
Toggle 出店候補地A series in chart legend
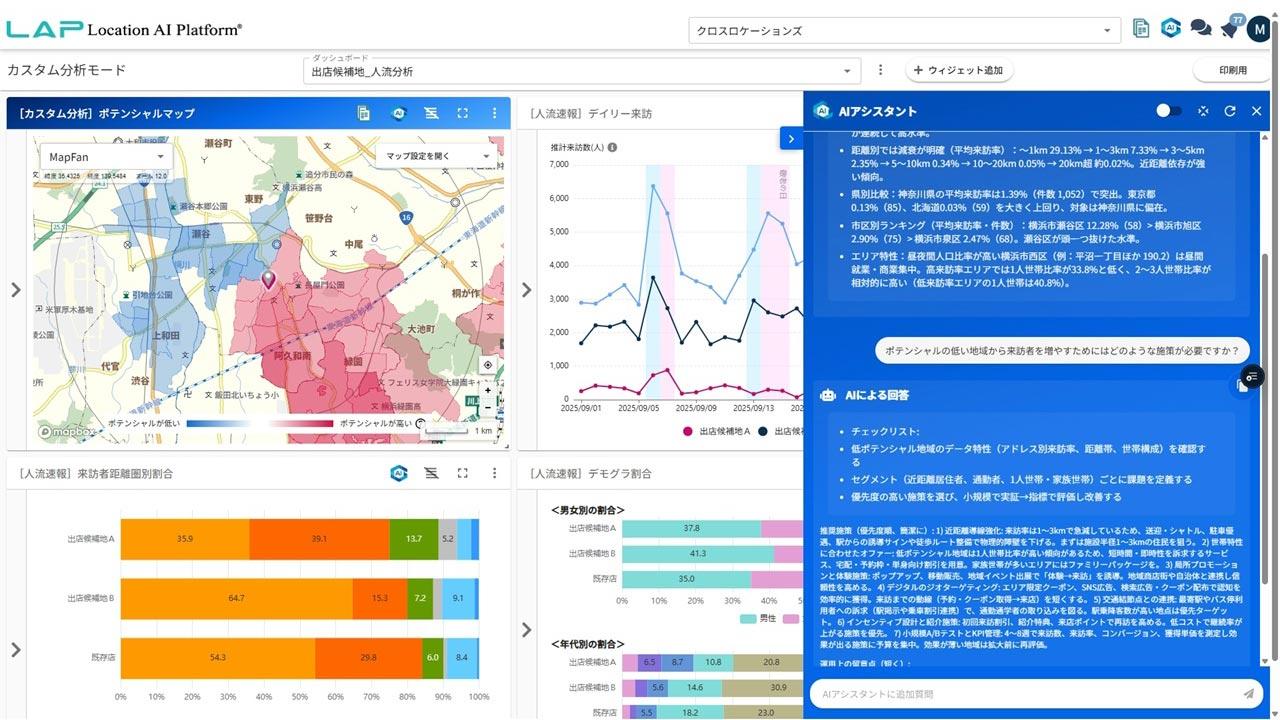tap(715, 431)
